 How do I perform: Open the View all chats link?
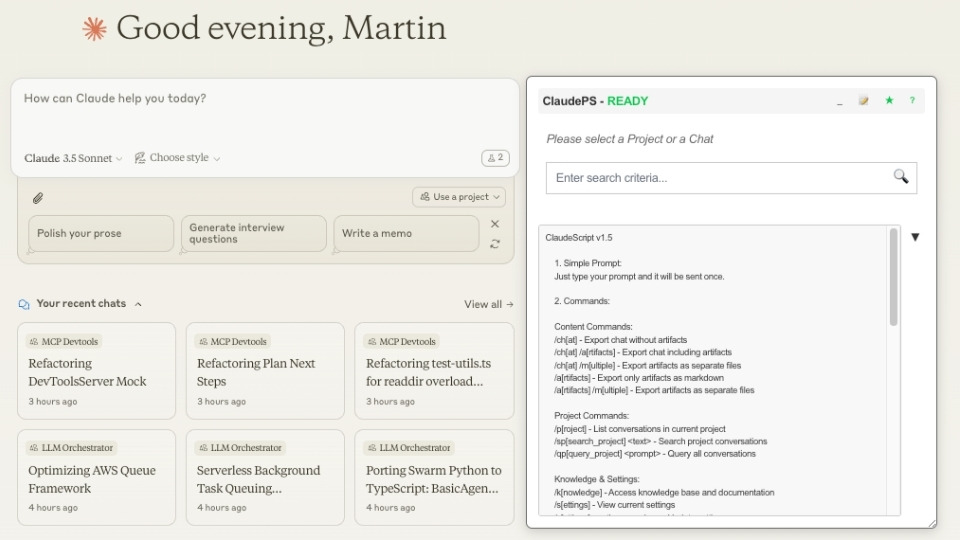coord(489,304)
